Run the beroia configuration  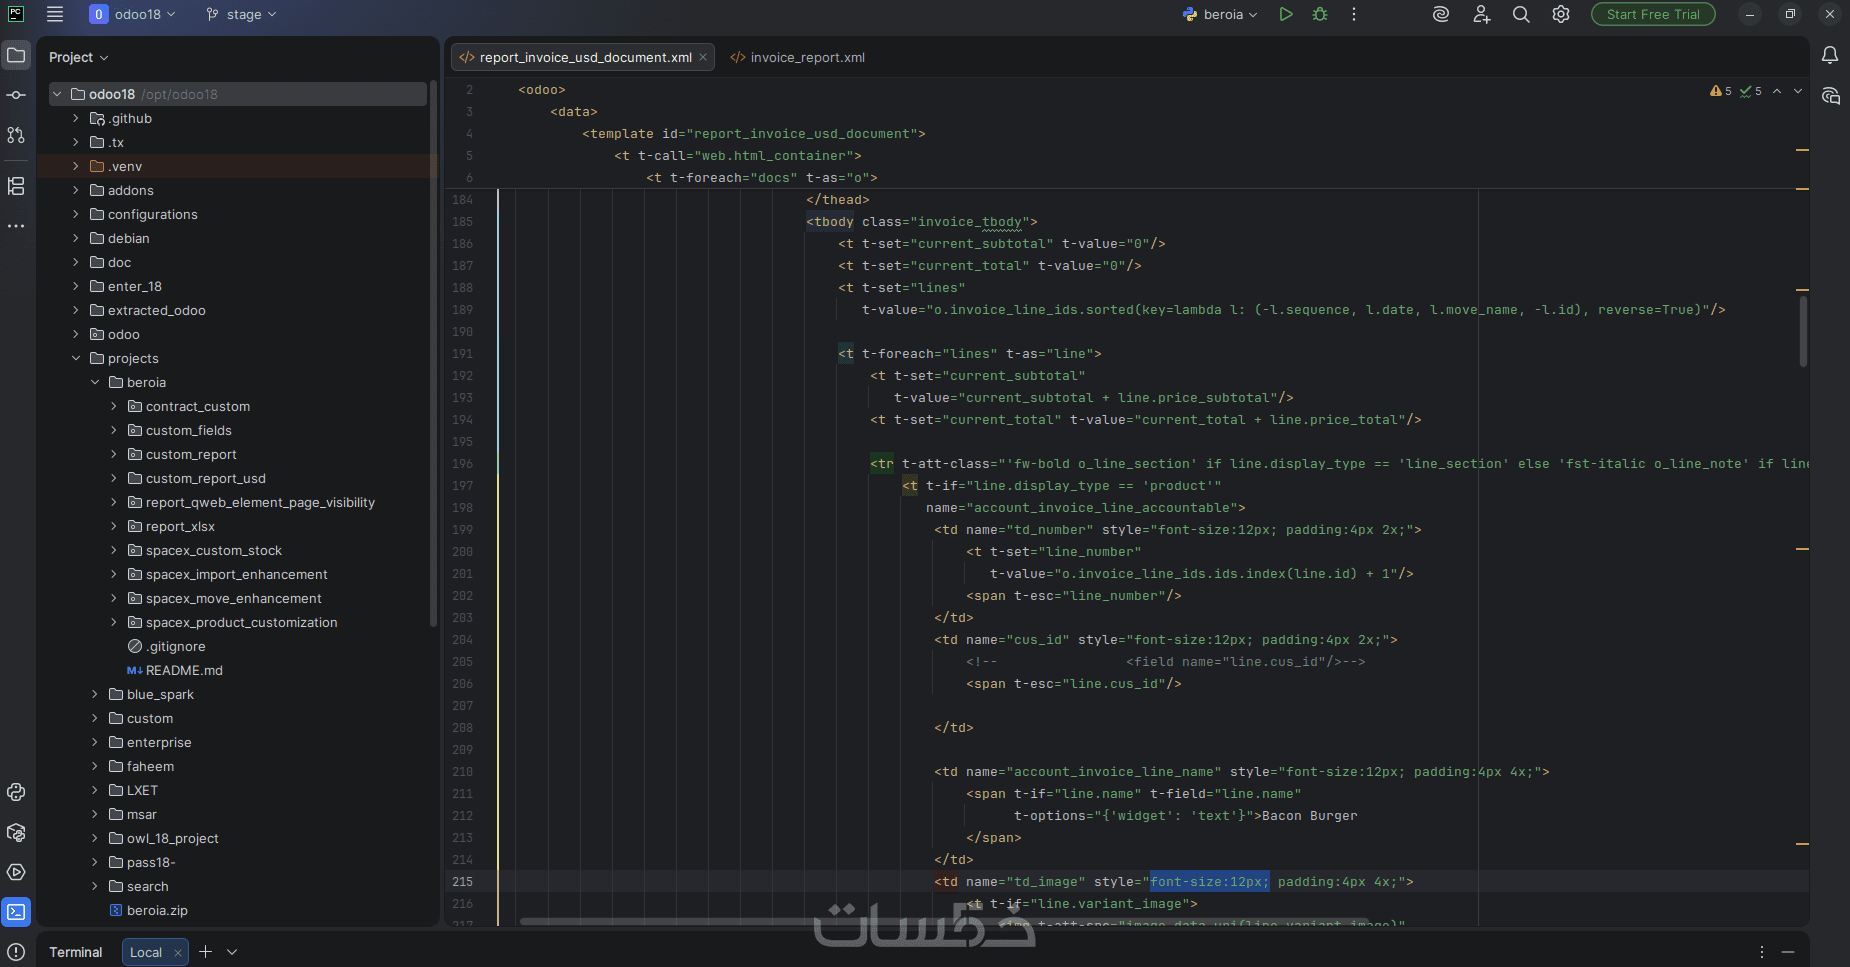[x=1286, y=14]
